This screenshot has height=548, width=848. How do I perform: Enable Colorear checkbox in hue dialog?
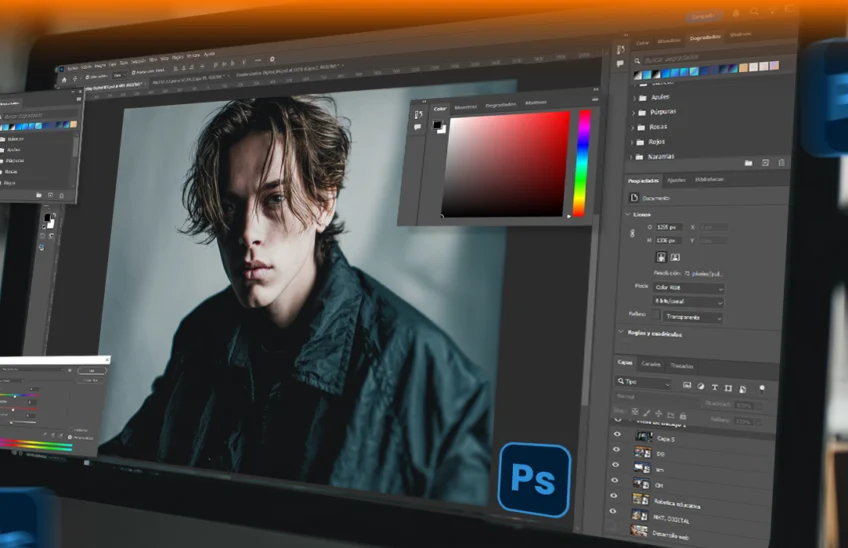coord(70,430)
